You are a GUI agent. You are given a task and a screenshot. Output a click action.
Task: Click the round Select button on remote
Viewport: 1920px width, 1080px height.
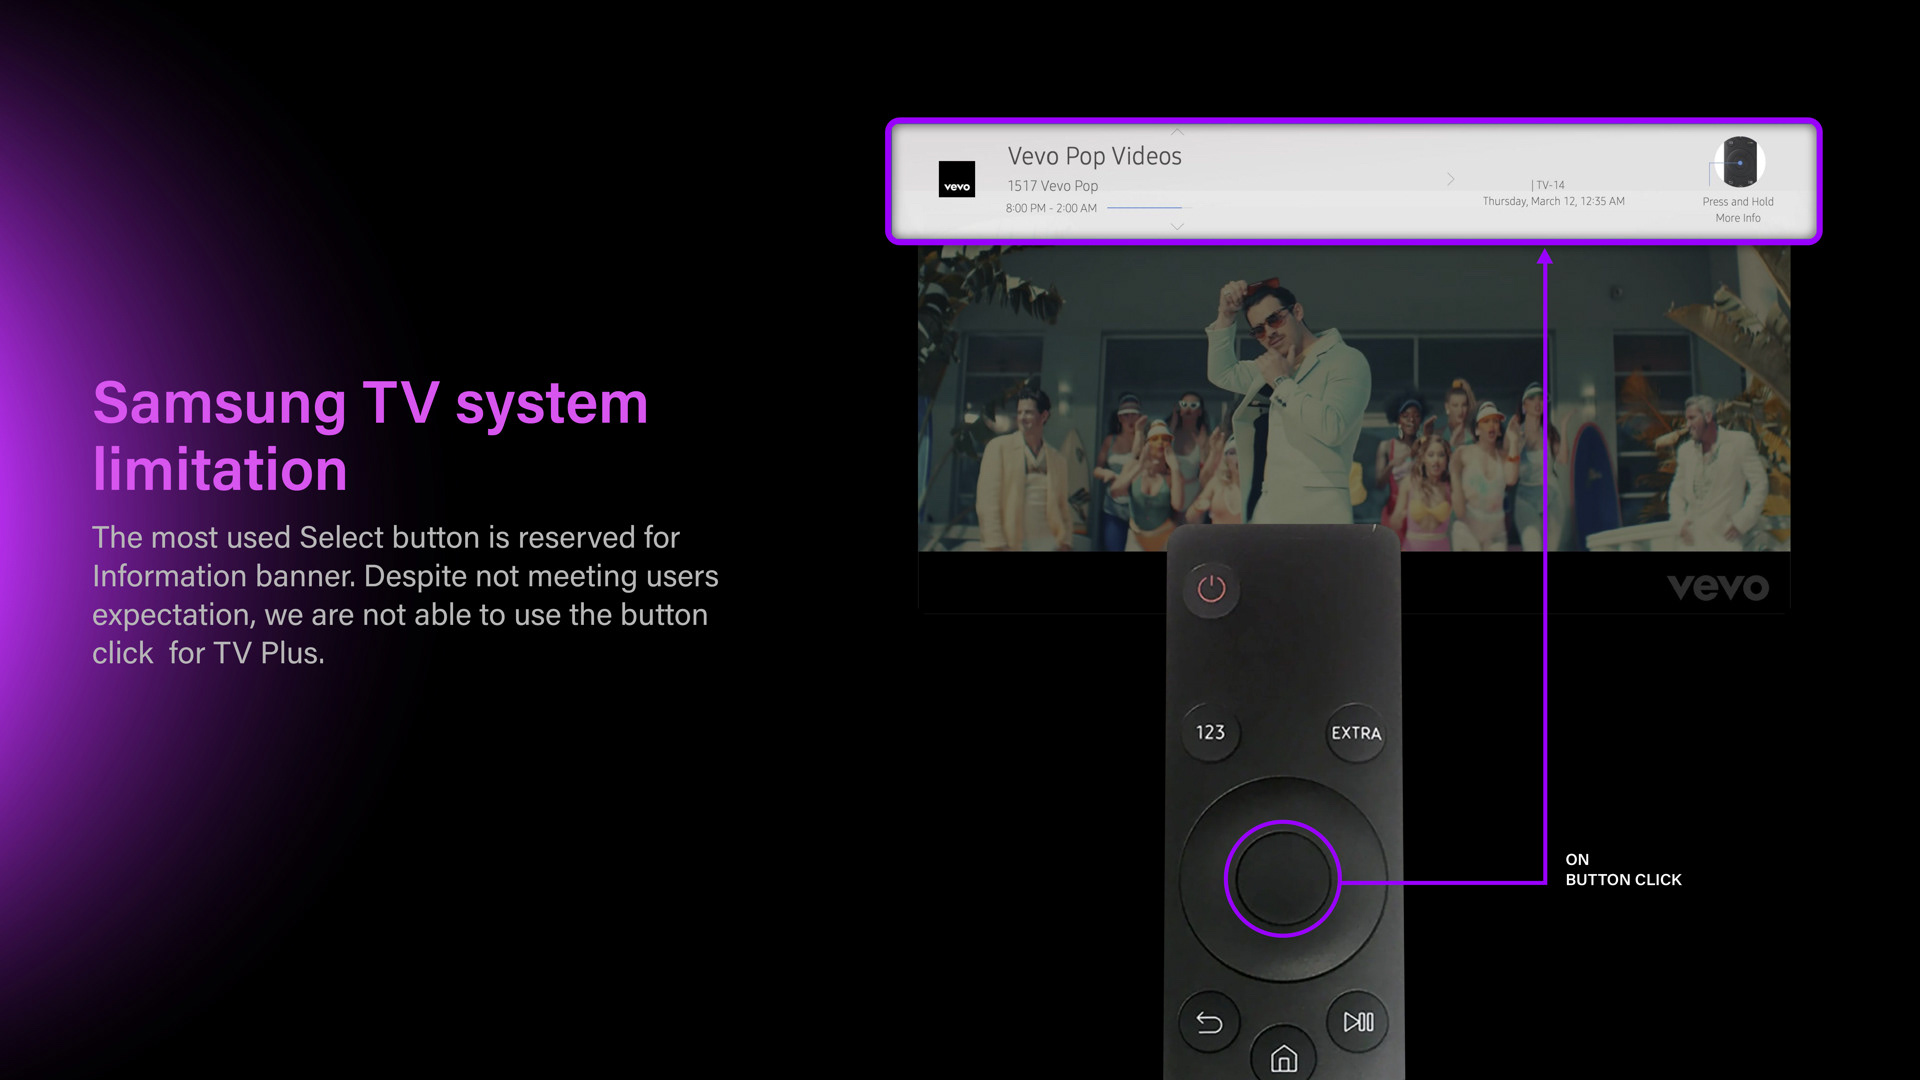(1282, 879)
